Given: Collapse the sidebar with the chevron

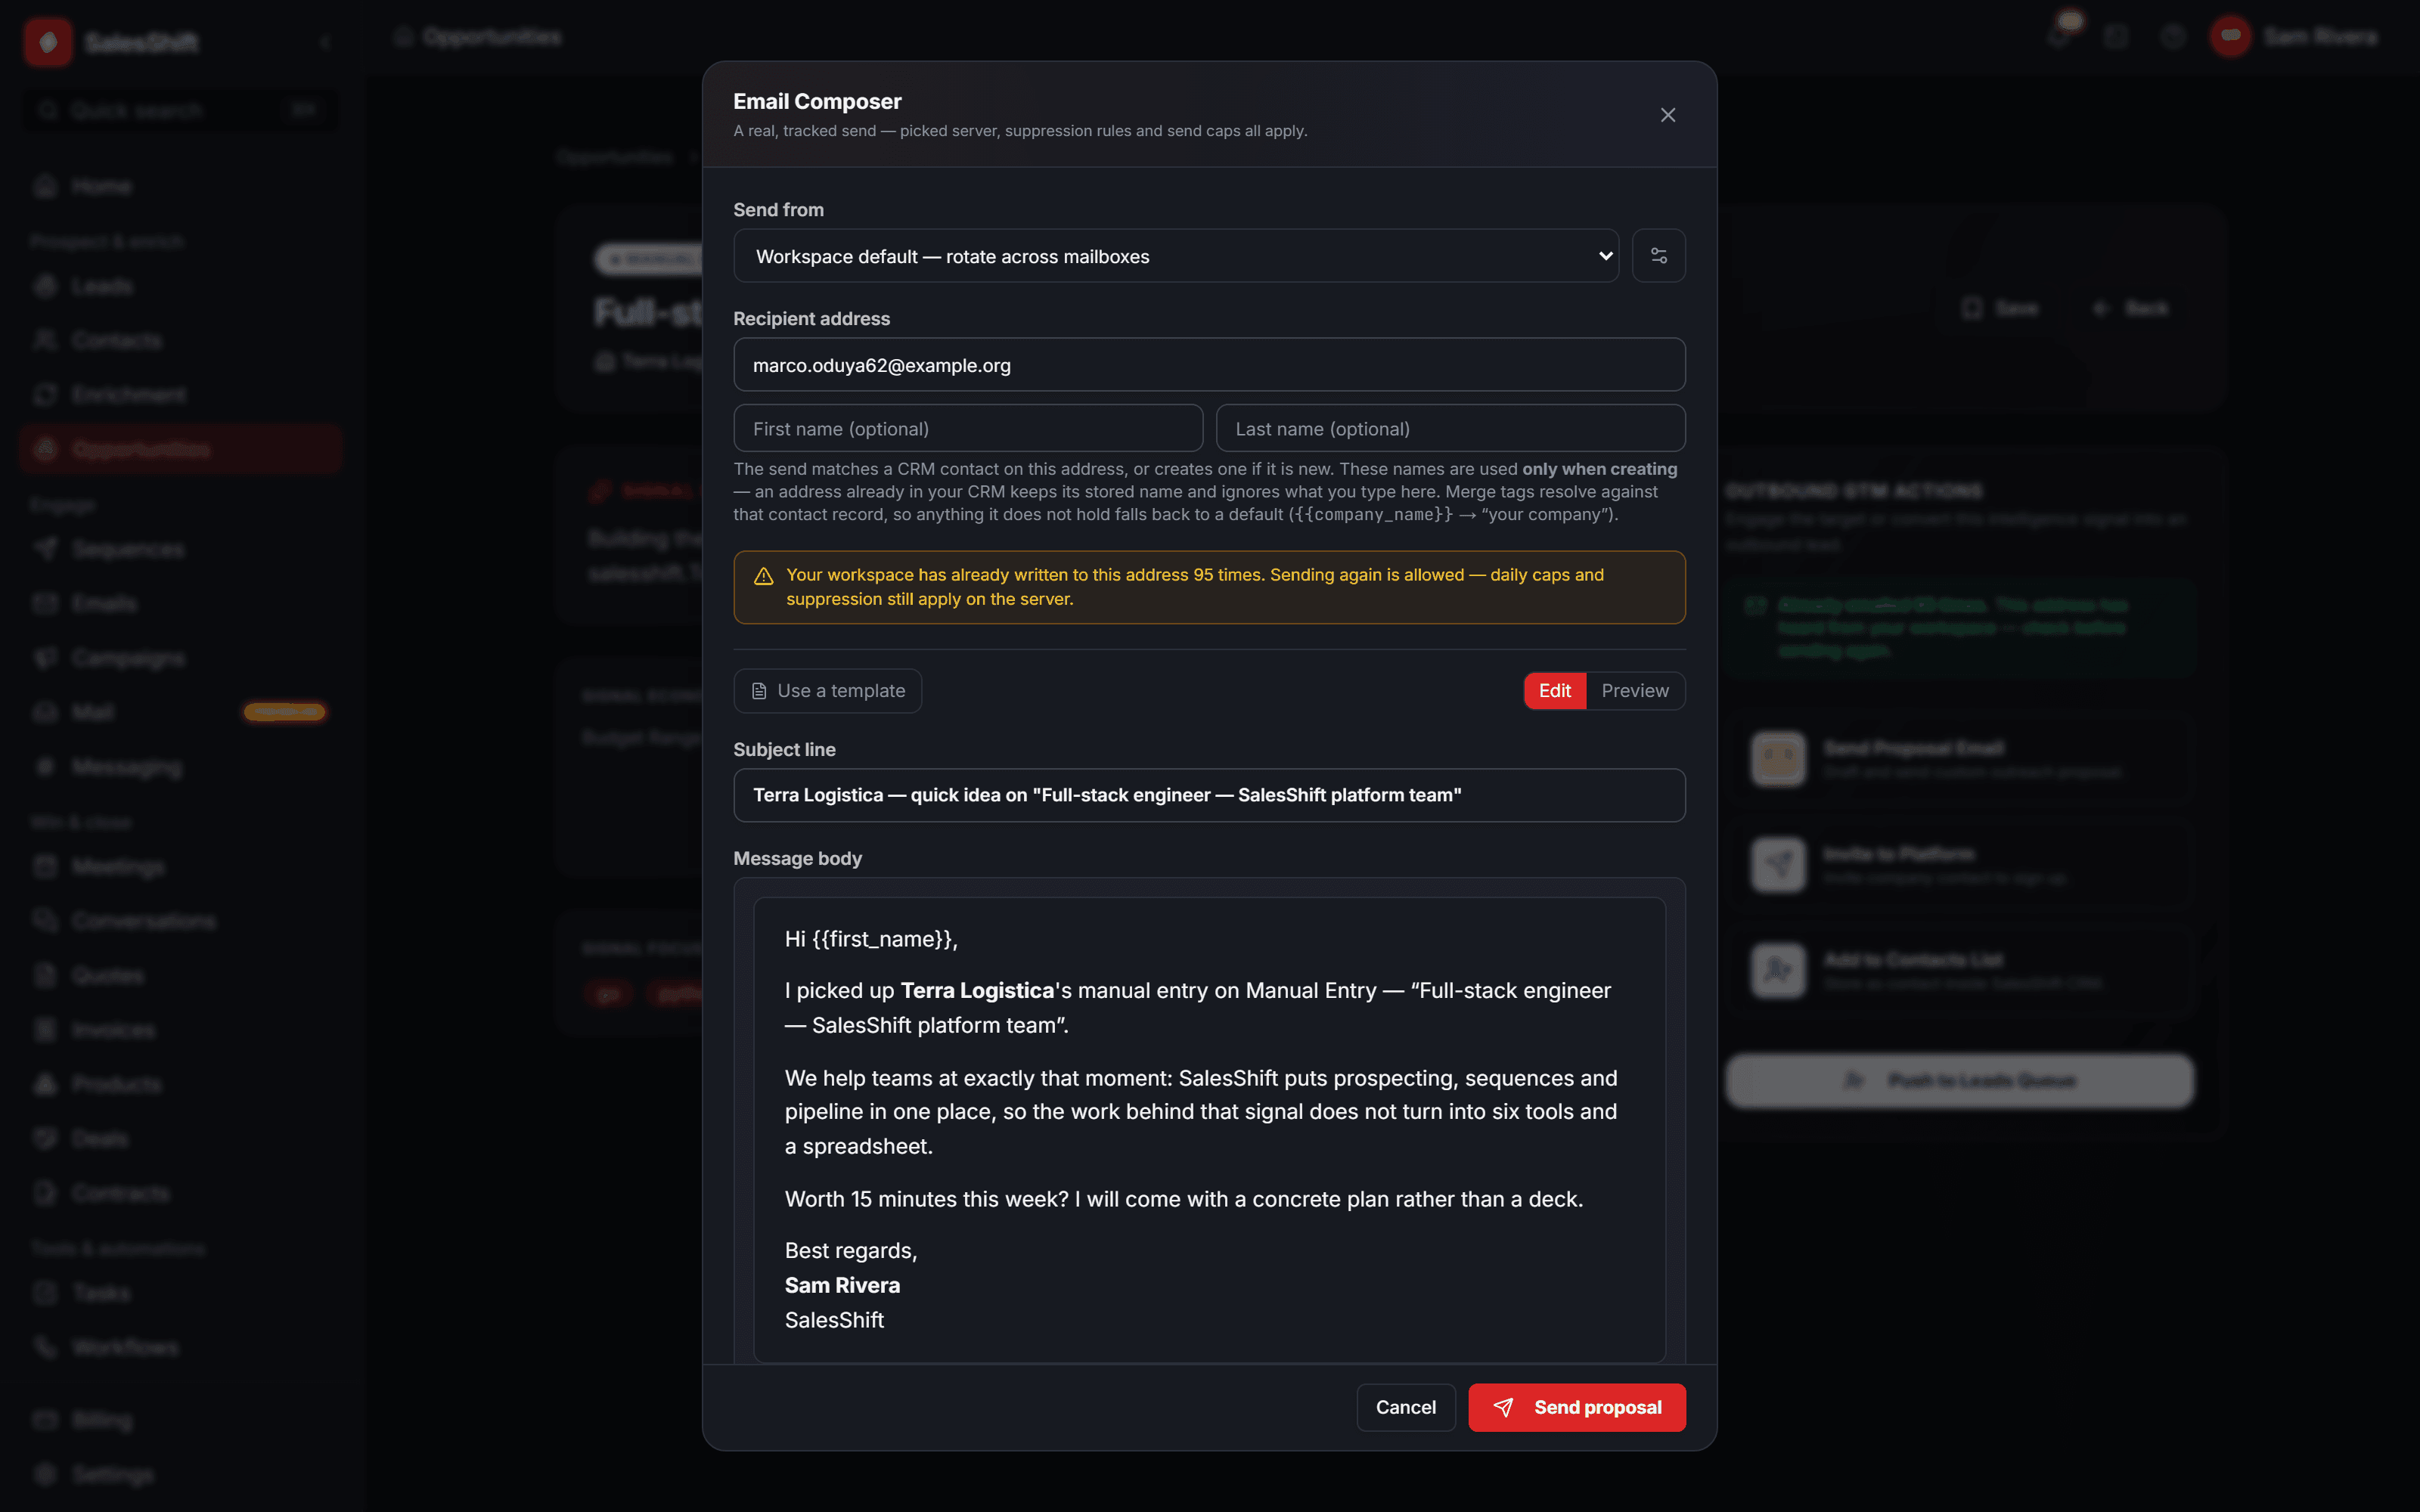Looking at the screenshot, I should click(x=325, y=42).
